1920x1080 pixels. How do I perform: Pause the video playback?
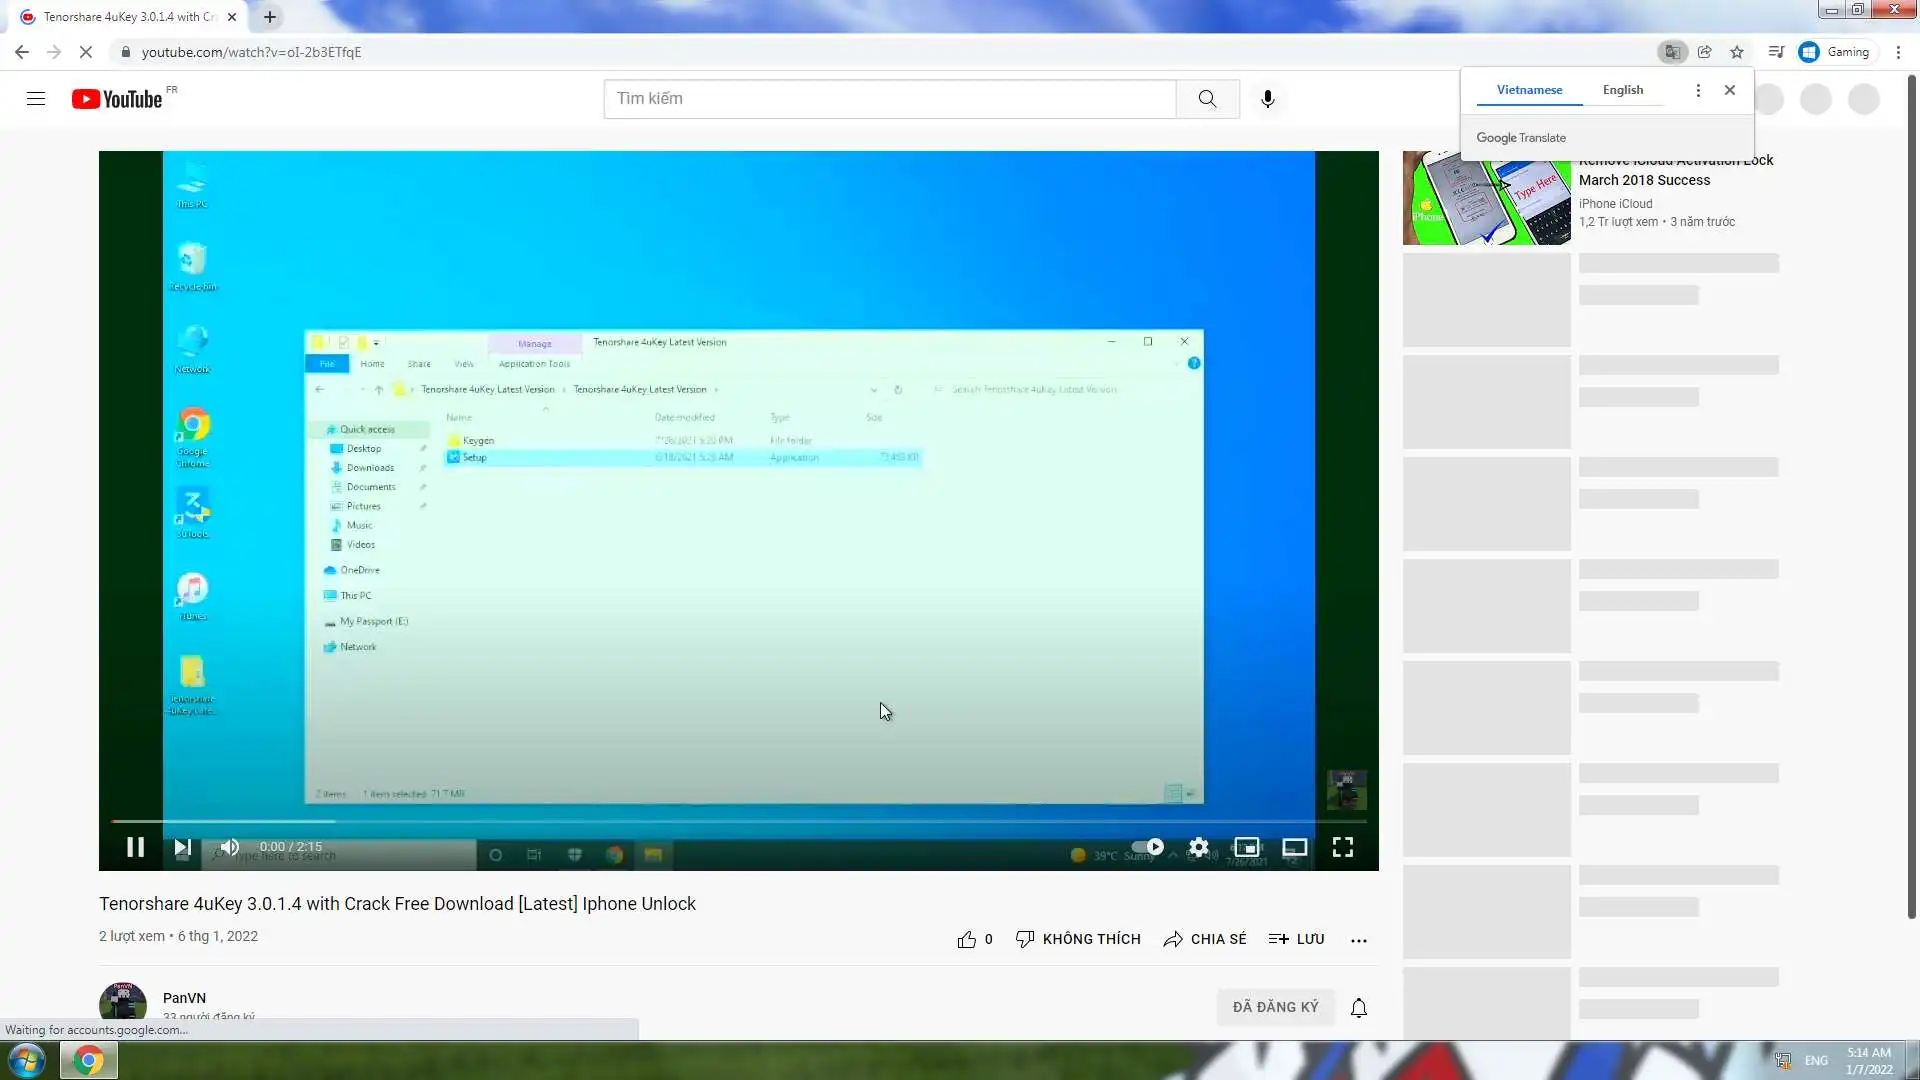click(135, 848)
